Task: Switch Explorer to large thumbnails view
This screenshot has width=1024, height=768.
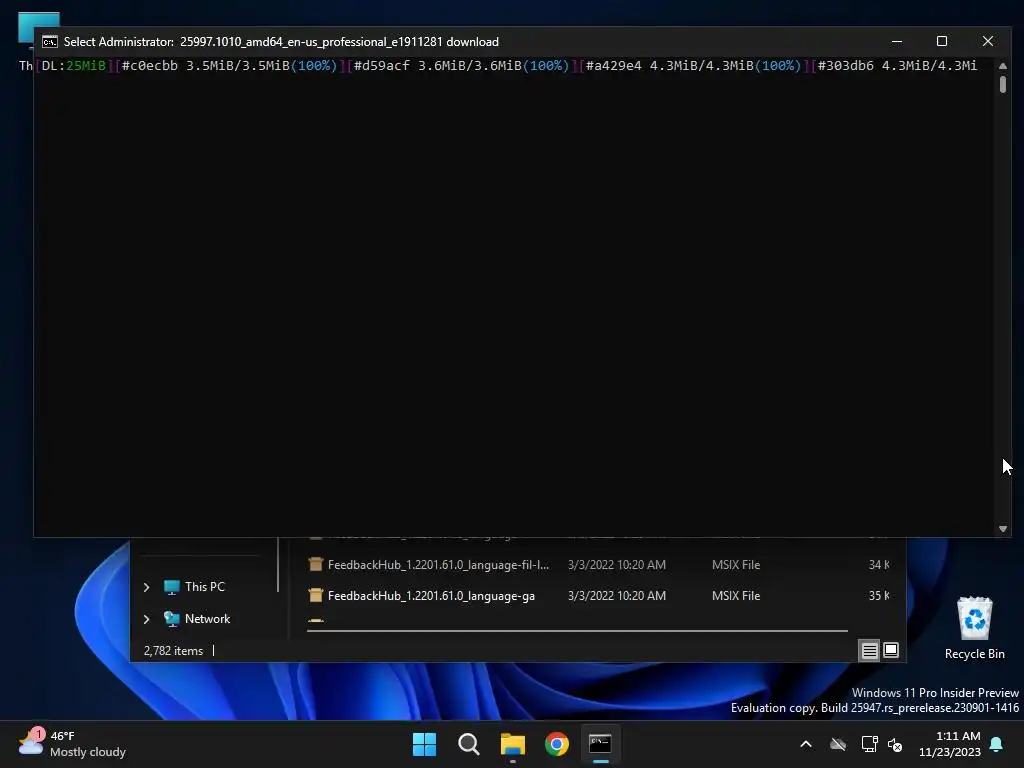Action: 891,650
